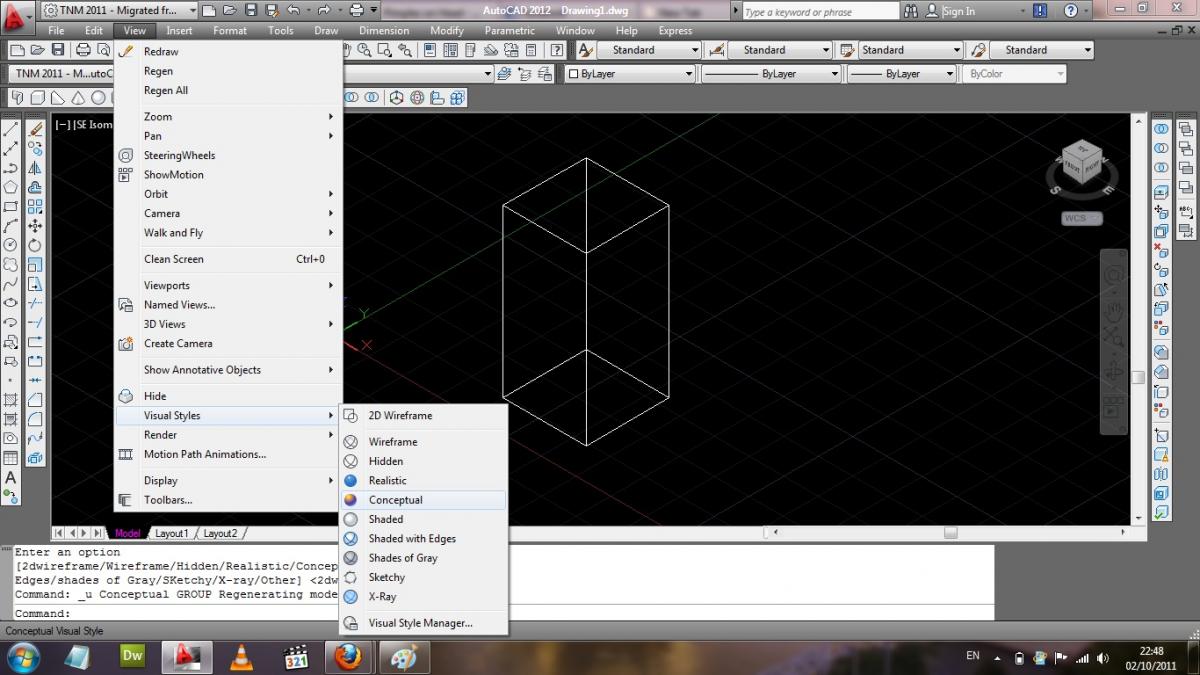The height and width of the screenshot is (675, 1200).
Task: Select the Move modify tool
Action: [35, 226]
